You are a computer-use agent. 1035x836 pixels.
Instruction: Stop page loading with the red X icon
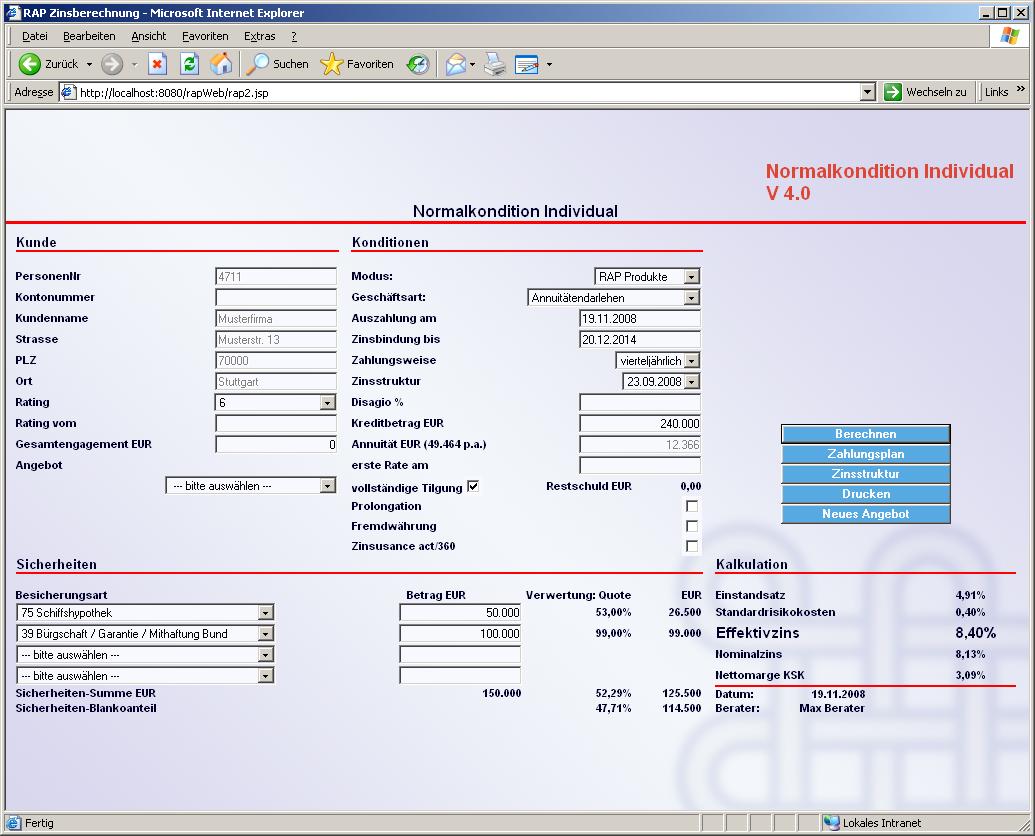pos(156,64)
